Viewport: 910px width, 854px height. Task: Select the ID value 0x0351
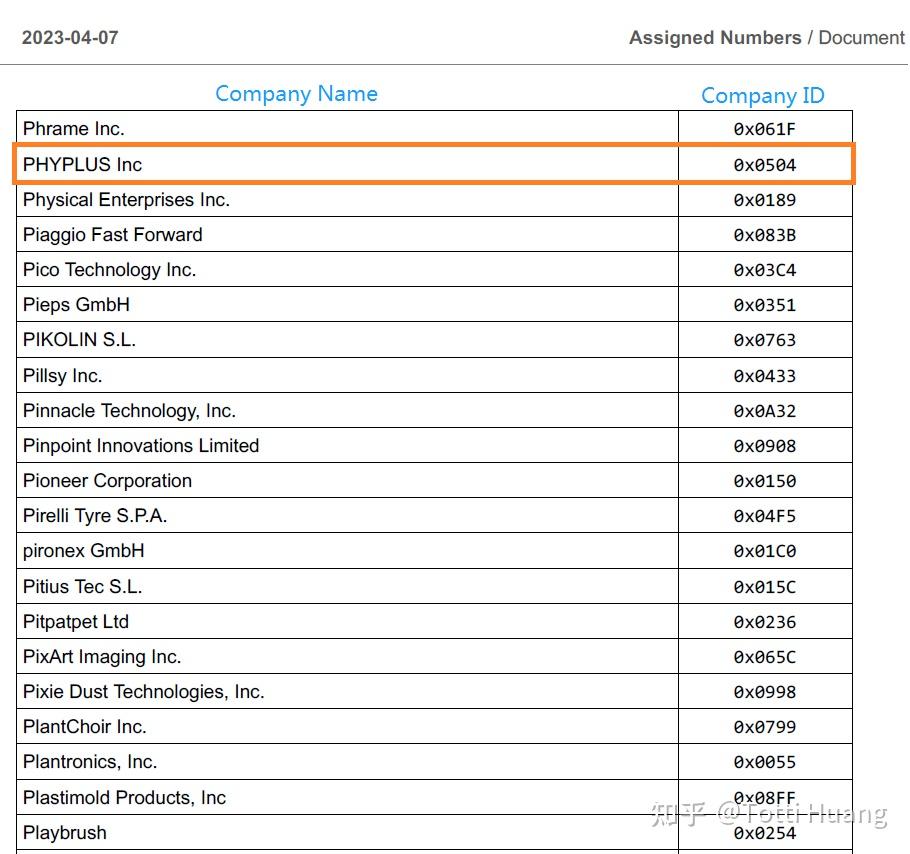(x=764, y=305)
